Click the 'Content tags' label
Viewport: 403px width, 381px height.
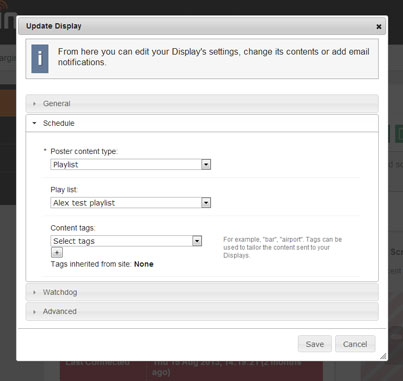coord(73,228)
